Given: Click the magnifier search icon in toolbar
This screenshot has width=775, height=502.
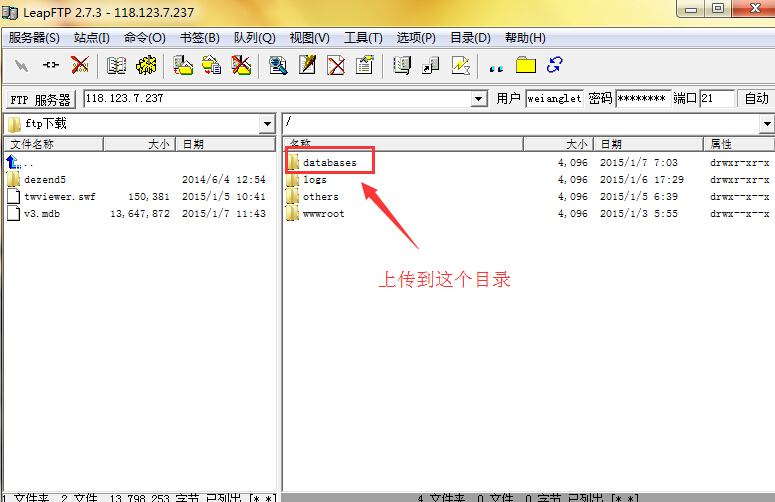Looking at the screenshot, I should pos(278,65).
